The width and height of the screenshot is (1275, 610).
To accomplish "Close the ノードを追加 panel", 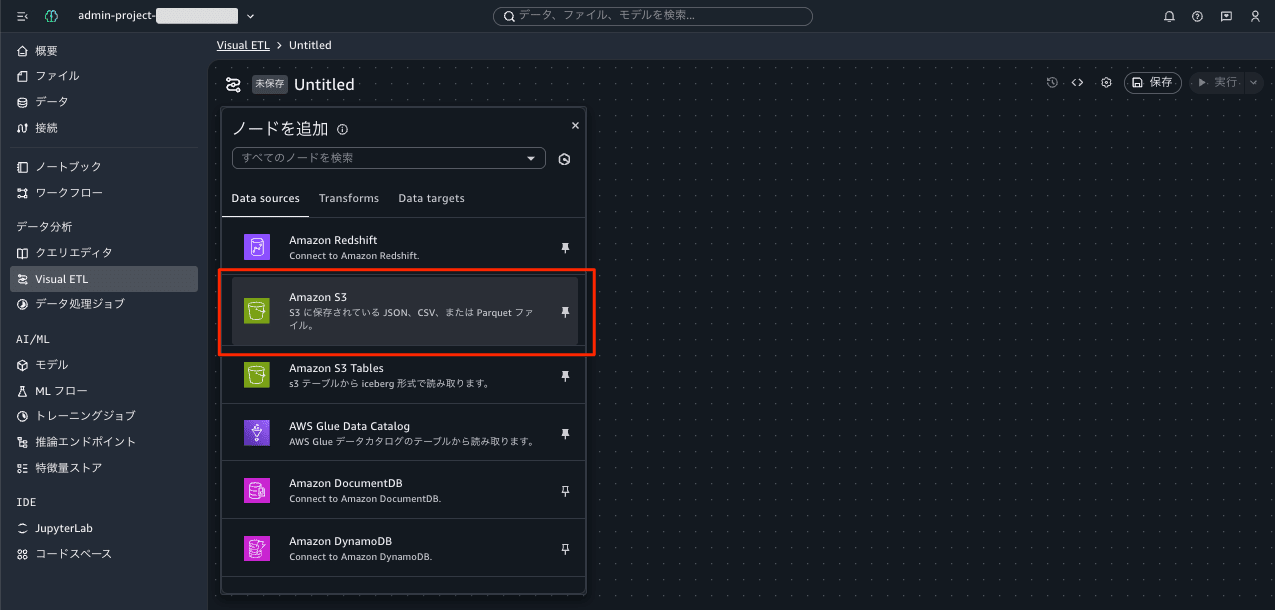I will pos(575,126).
